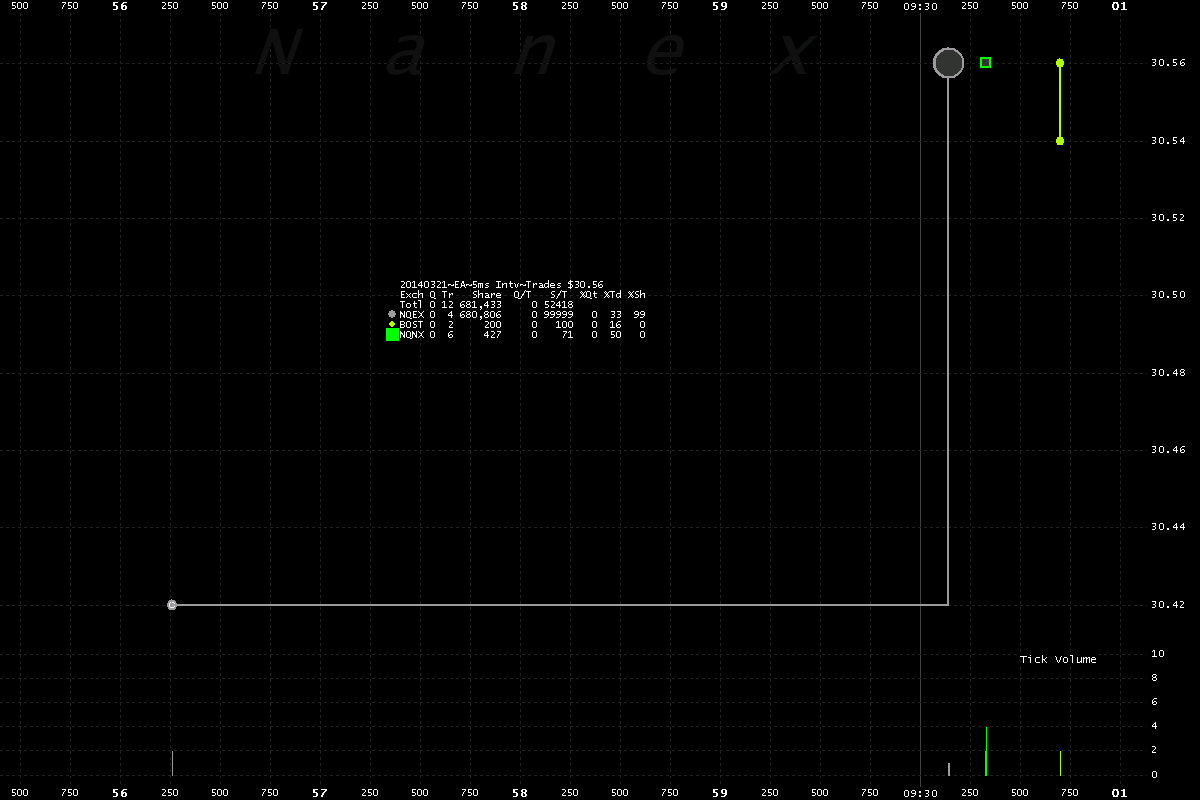Click the 30.42 price axis label
This screenshot has height=800, width=1200.
tap(1167, 605)
